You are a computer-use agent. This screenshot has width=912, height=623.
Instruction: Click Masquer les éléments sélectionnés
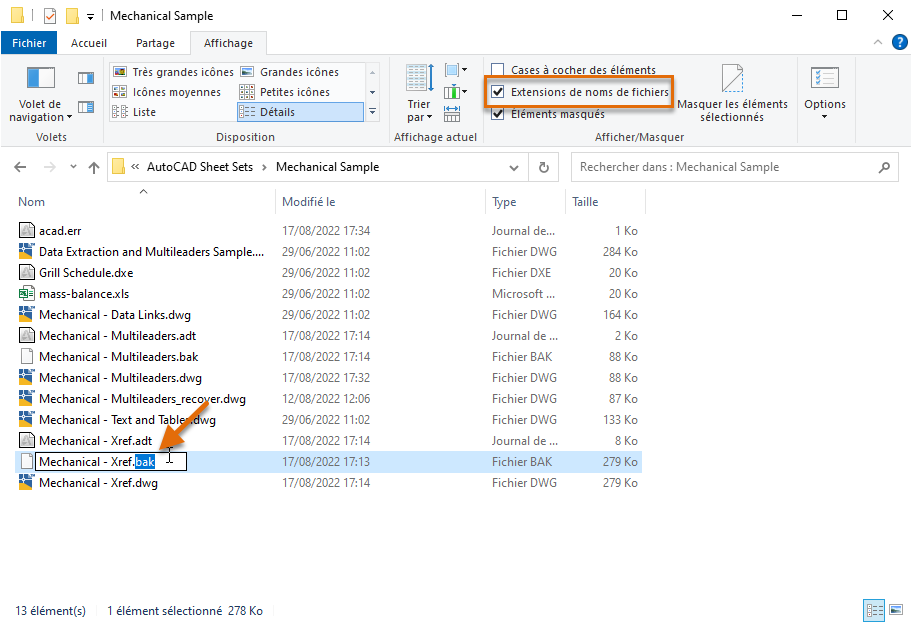tap(732, 93)
